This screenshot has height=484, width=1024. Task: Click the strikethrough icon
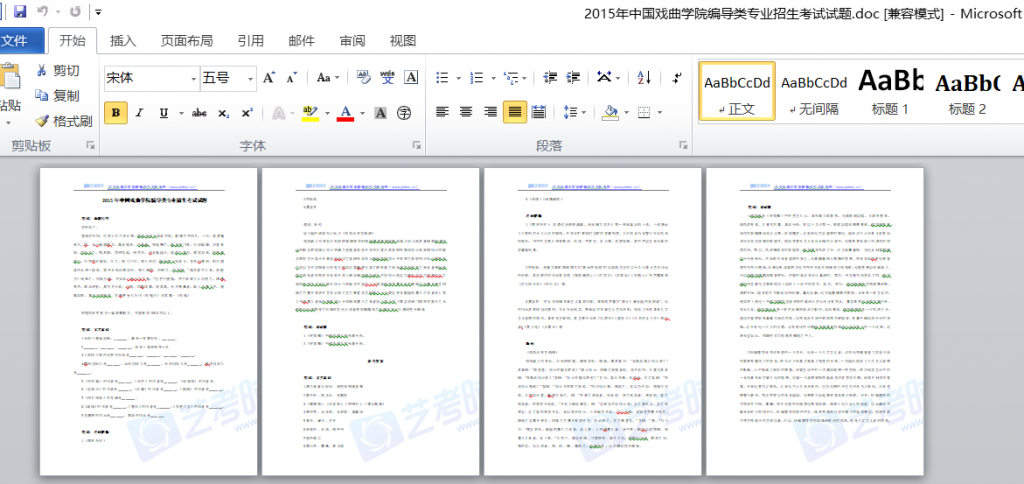pyautogui.click(x=199, y=113)
